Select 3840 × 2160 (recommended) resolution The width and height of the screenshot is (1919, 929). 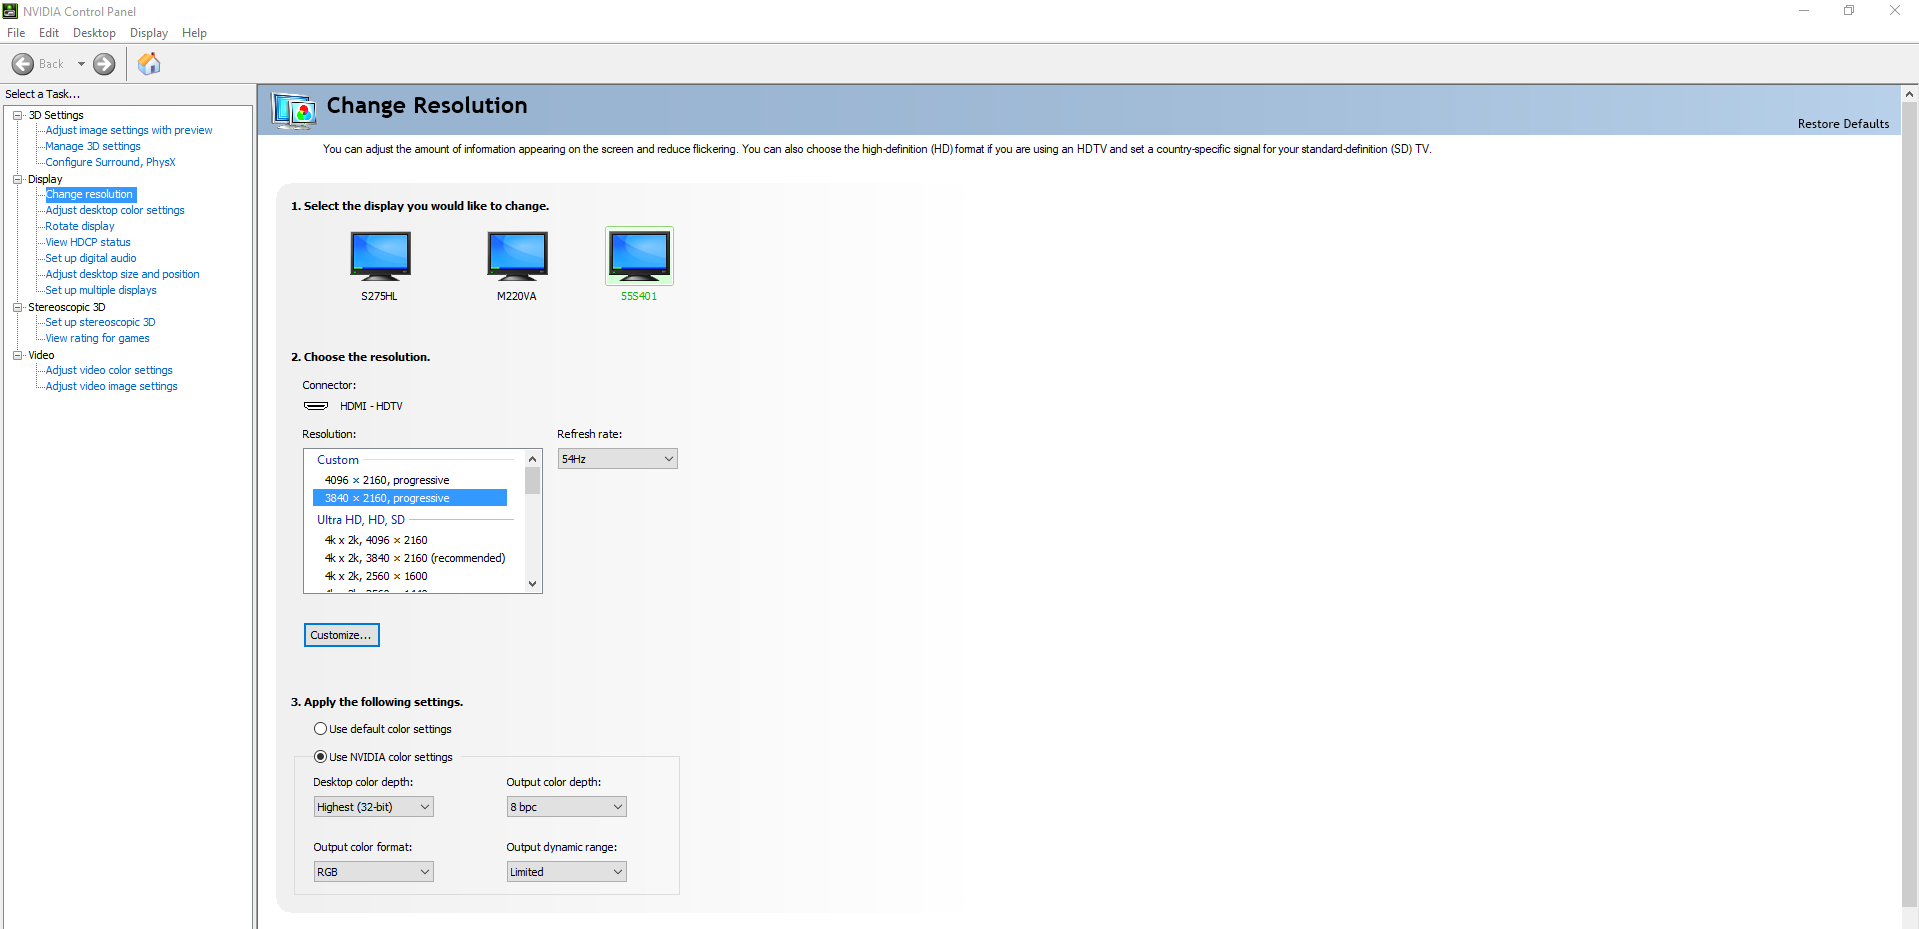415,558
